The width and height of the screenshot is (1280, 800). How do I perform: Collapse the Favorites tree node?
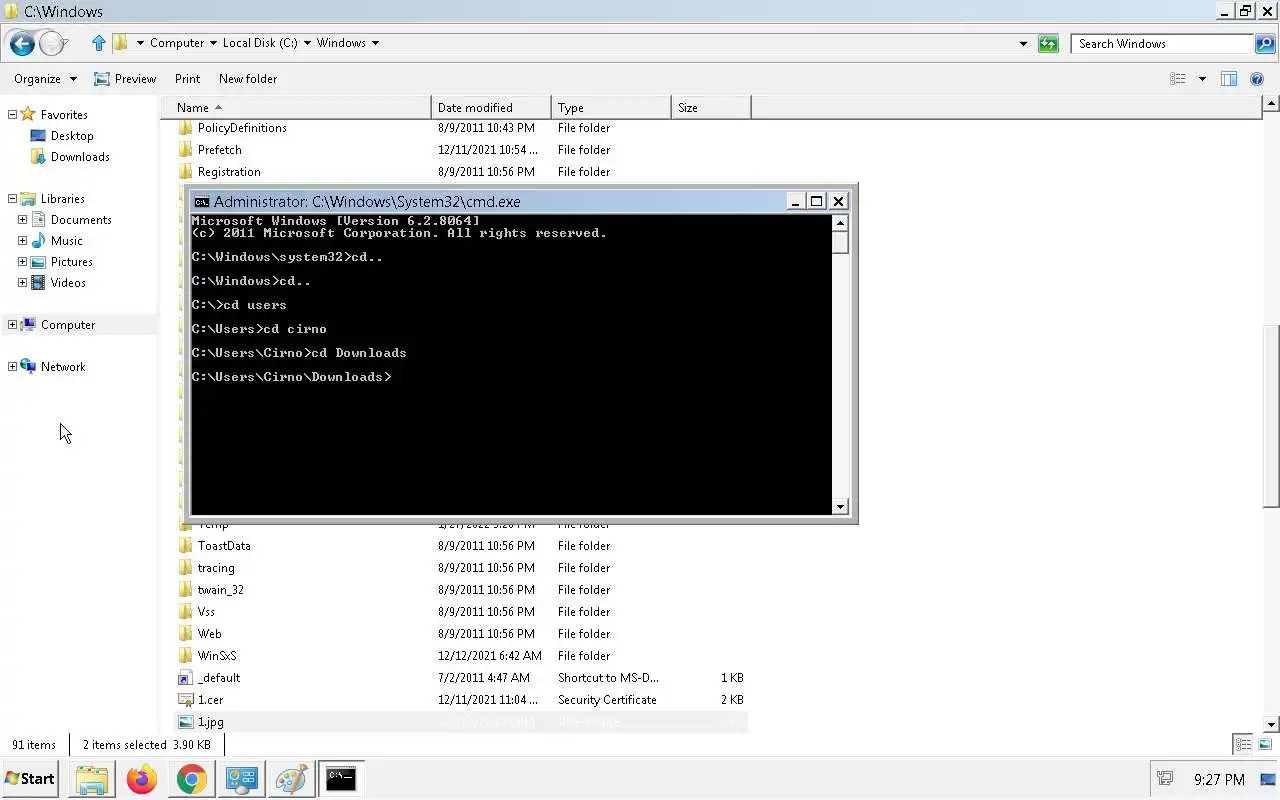click(12, 115)
